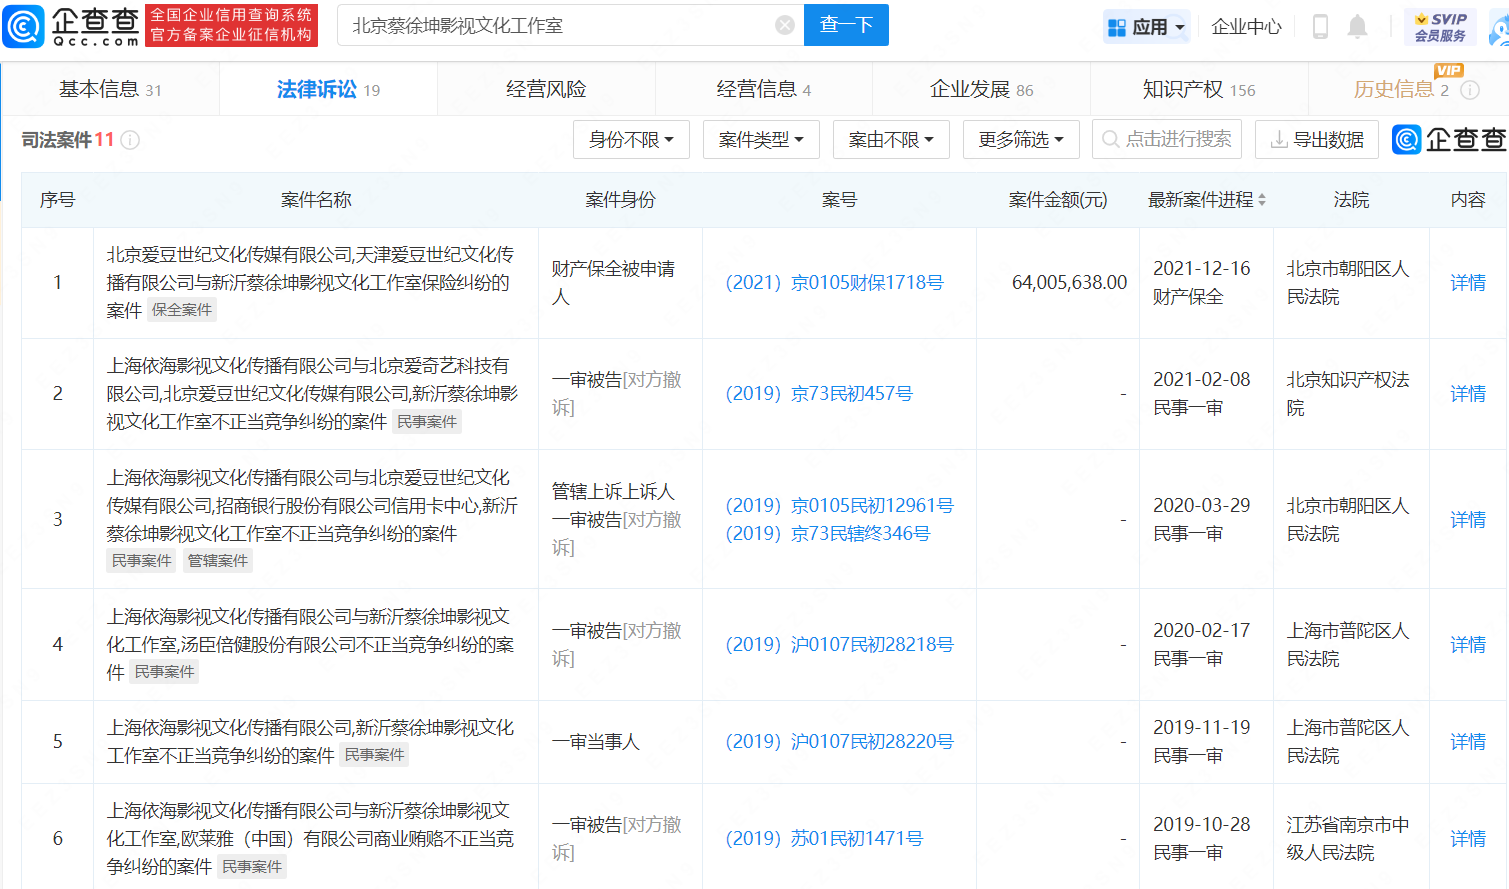Click the 管辖案件 tag in row 3
This screenshot has height=889, width=1509.
tap(217, 561)
